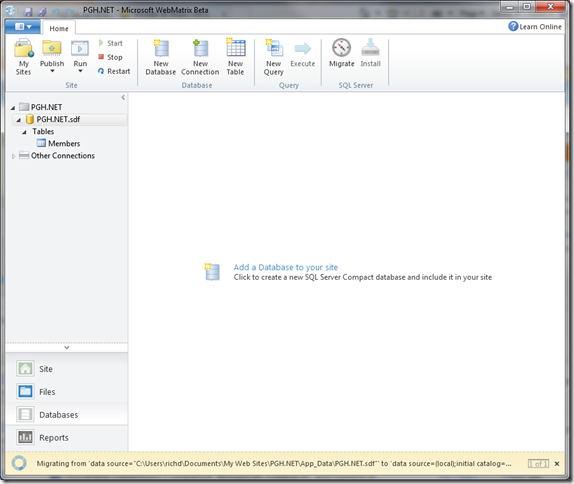Open a New Query
574x484 pixels.
click(273, 57)
